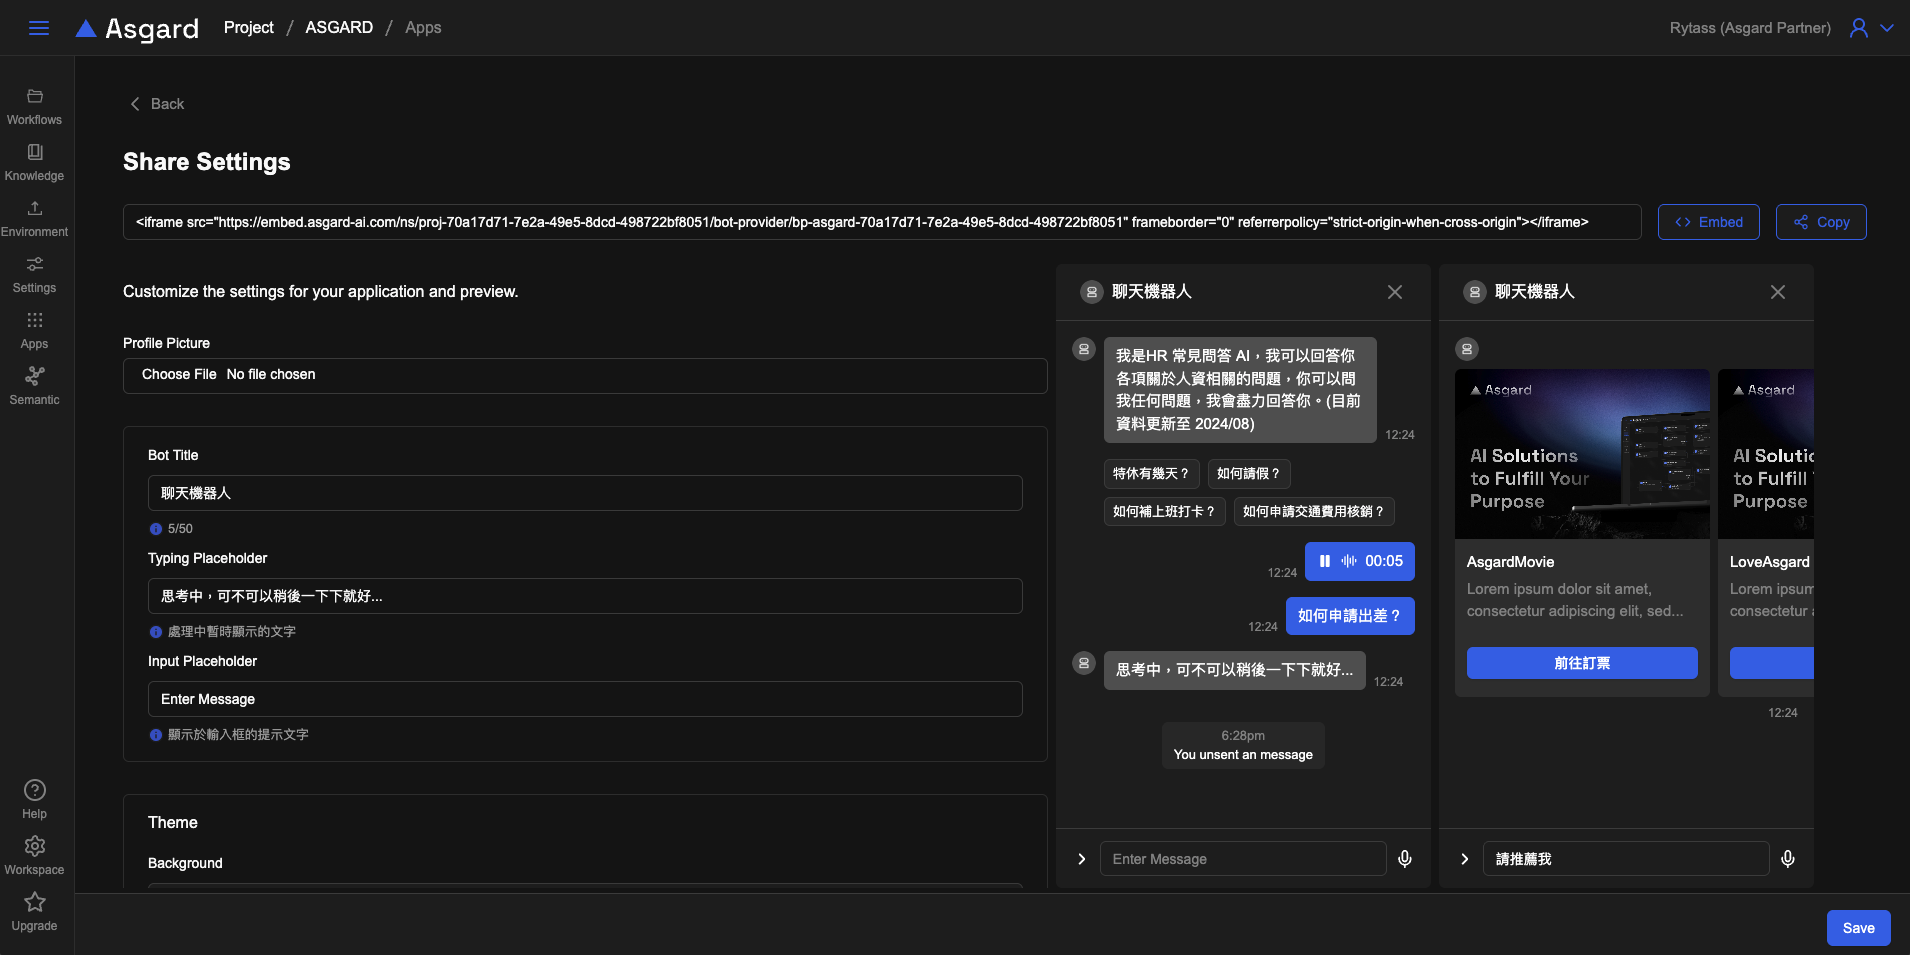The width and height of the screenshot is (1910, 955).
Task: Pause the 00:05 voice message
Action: point(1325,561)
